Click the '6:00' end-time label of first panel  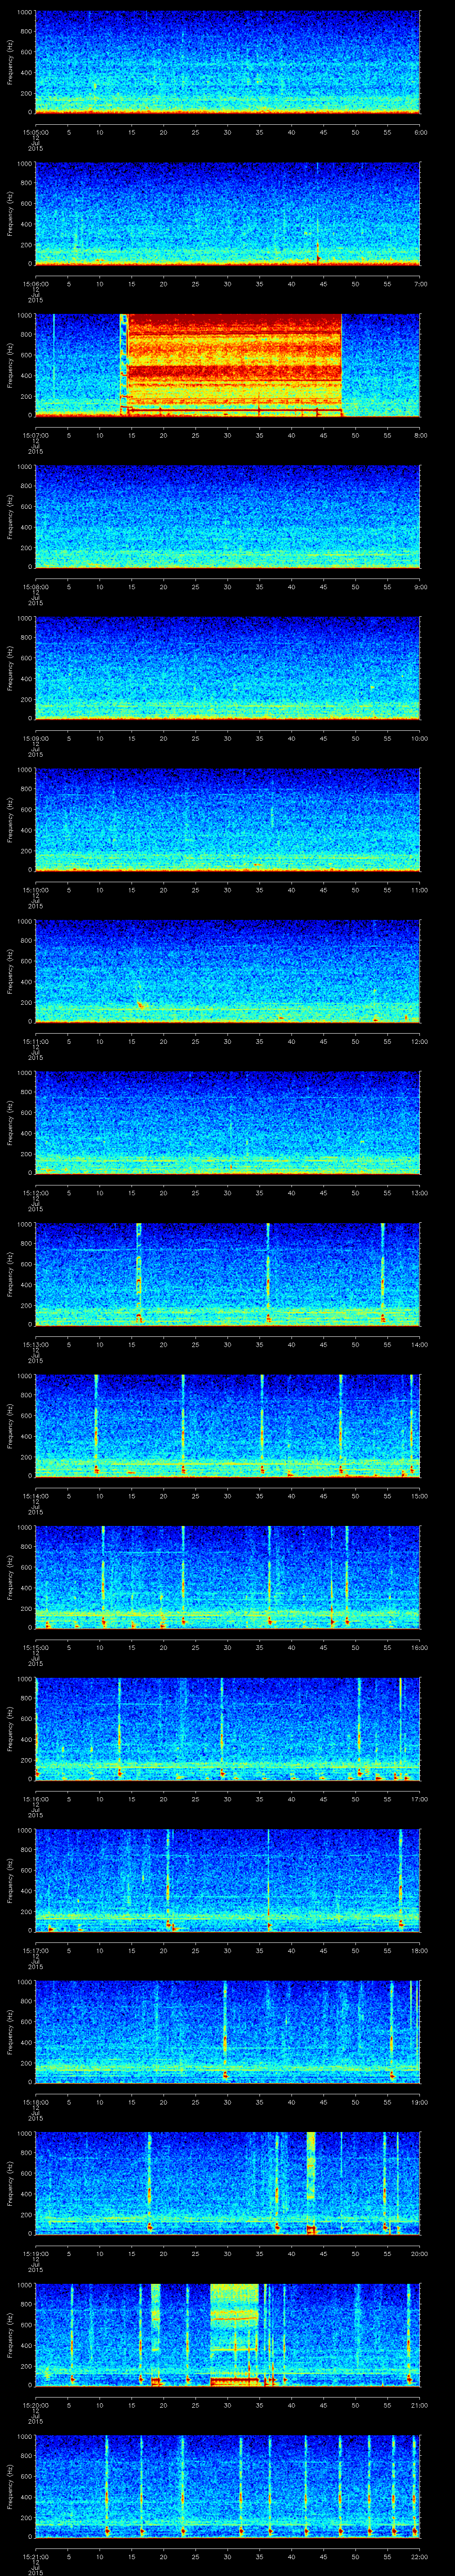[420, 131]
